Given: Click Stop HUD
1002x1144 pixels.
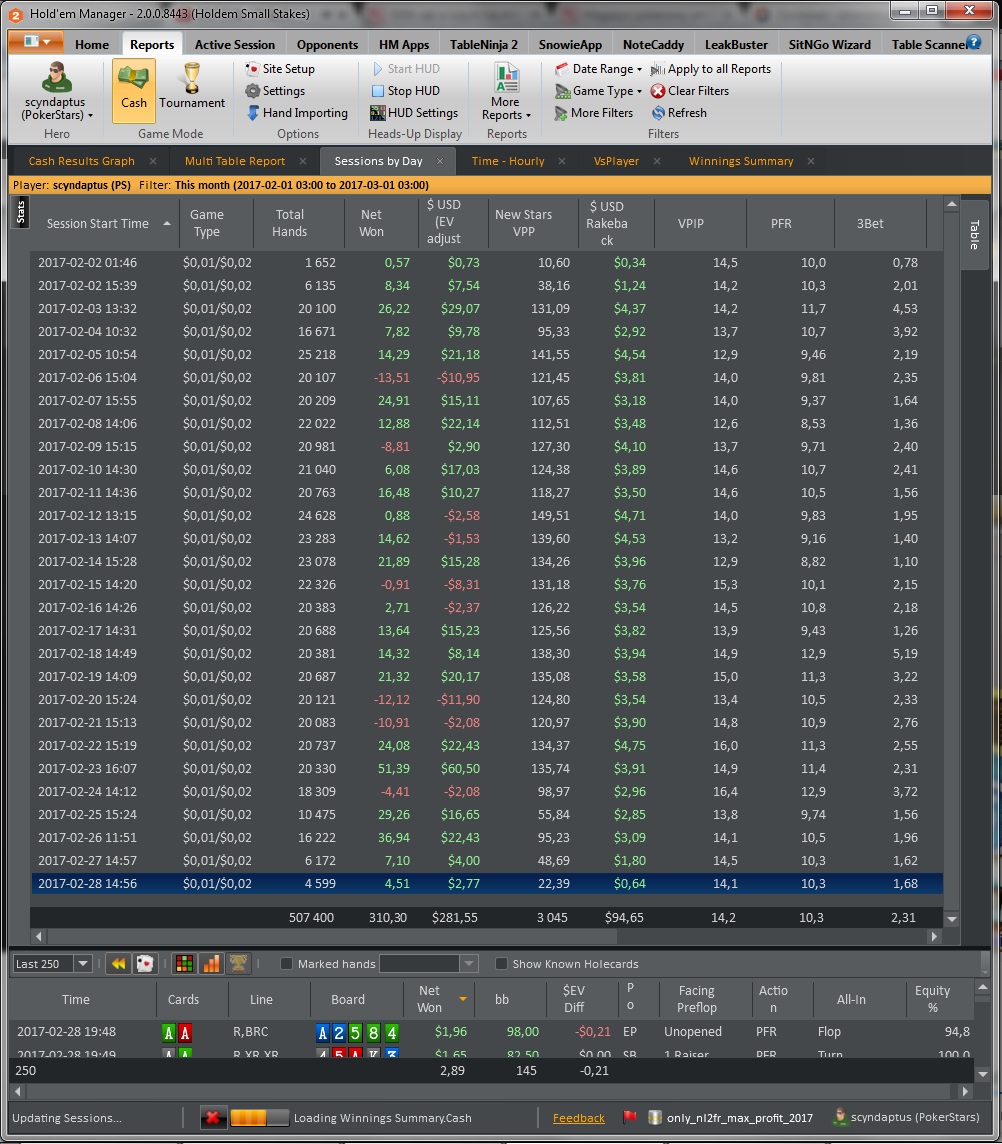Looking at the screenshot, I should 405,90.
